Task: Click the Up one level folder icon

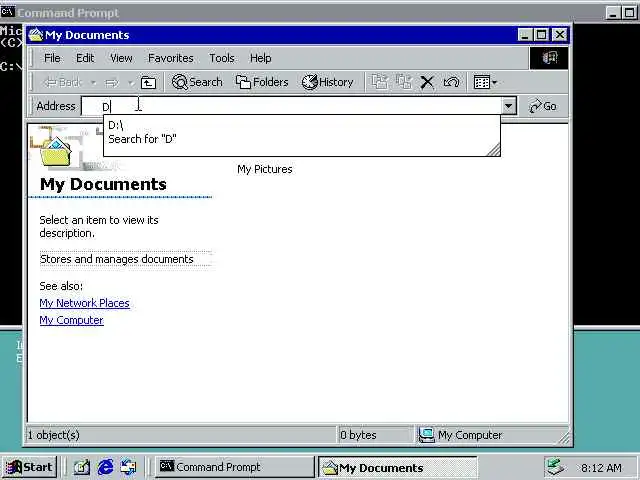Action: tap(148, 82)
